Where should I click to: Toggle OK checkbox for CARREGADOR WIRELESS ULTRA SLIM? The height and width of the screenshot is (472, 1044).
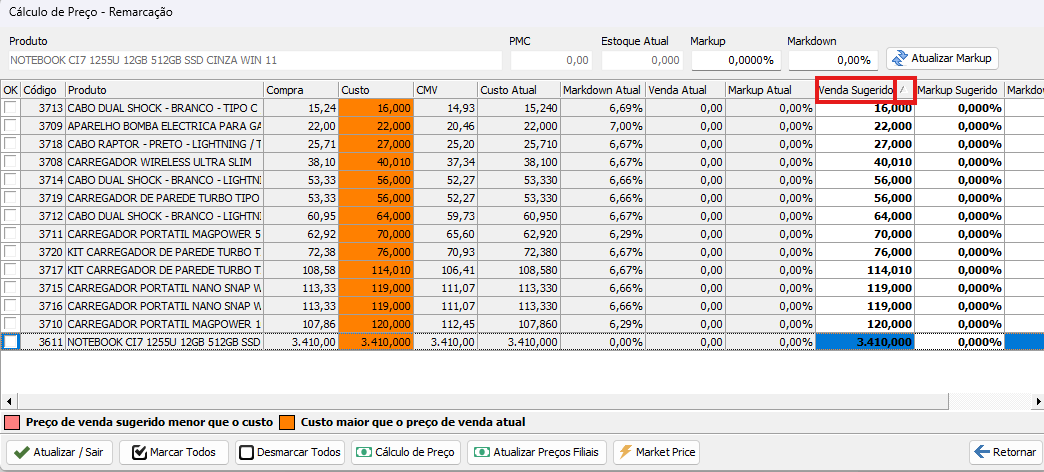click(x=10, y=162)
